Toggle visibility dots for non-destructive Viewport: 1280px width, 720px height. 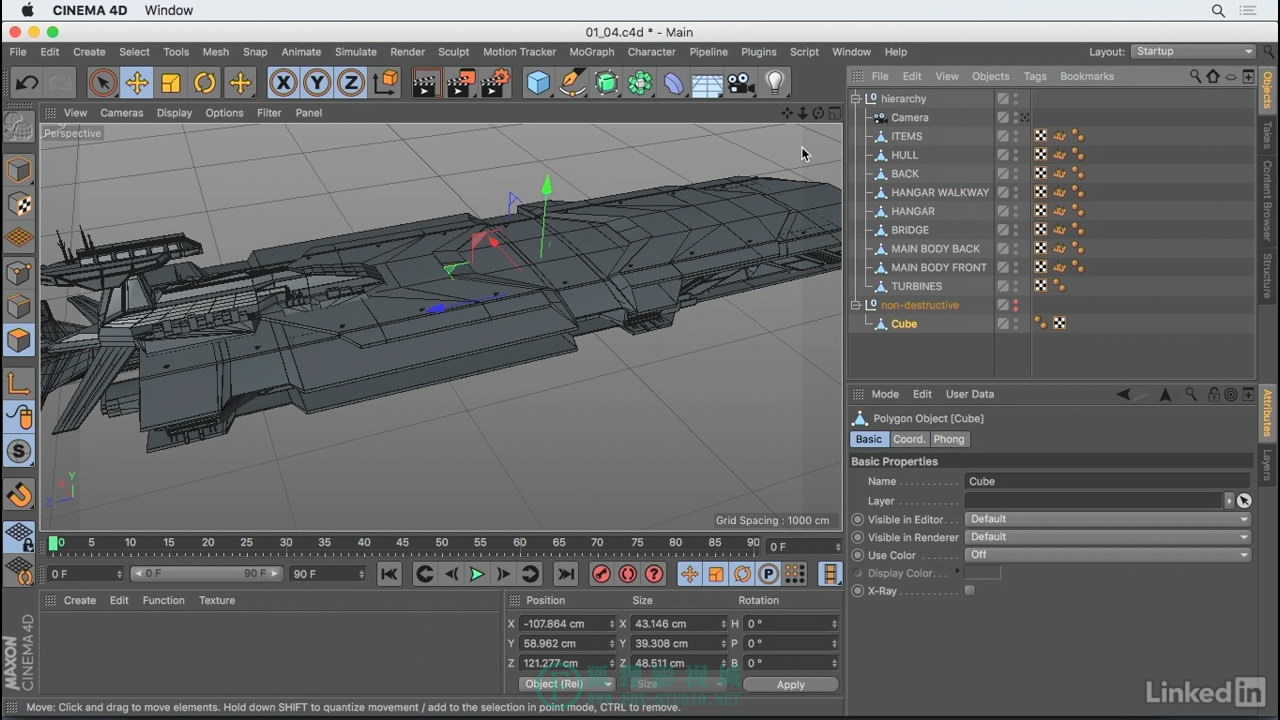click(x=1016, y=305)
